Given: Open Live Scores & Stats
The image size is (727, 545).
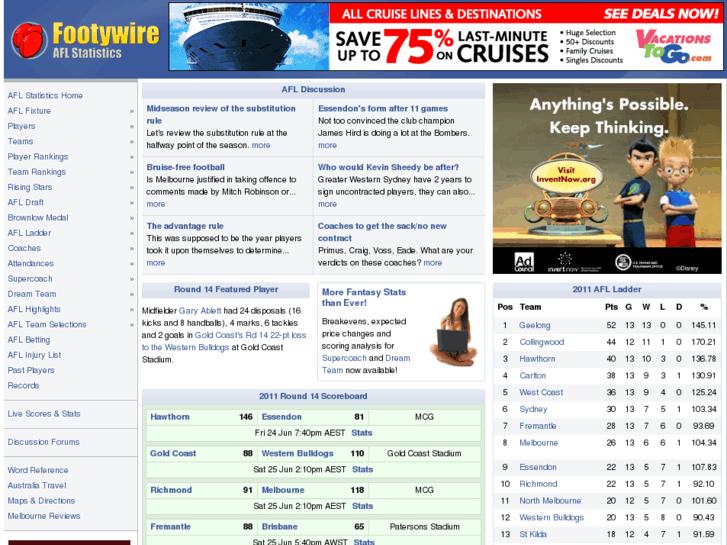Looking at the screenshot, I should coord(44,414).
